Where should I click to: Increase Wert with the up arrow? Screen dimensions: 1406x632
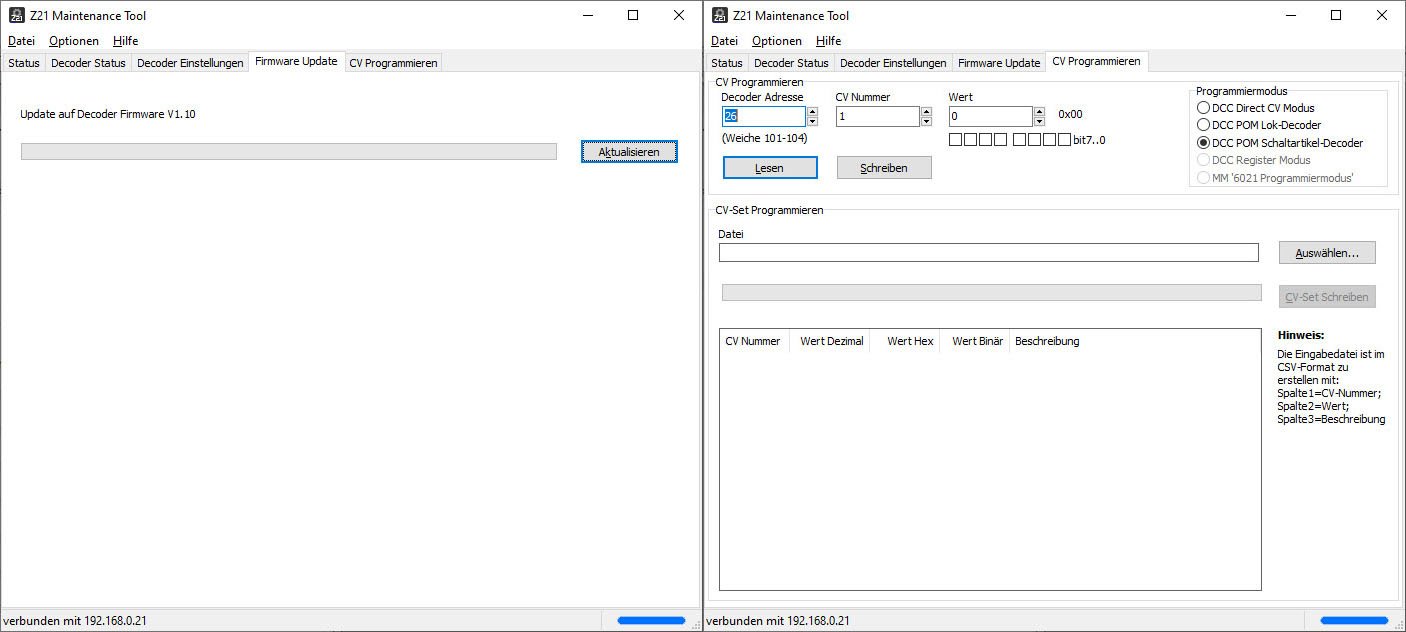pyautogui.click(x=1039, y=112)
